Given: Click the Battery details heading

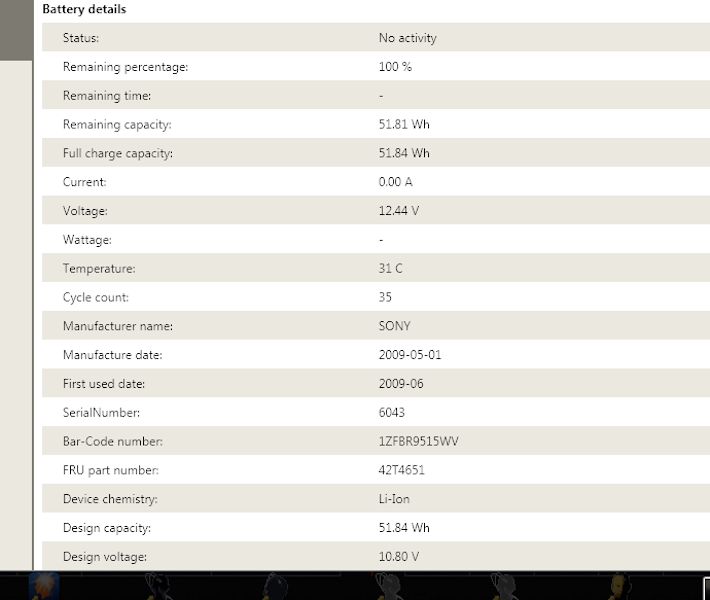Looking at the screenshot, I should (84, 9).
